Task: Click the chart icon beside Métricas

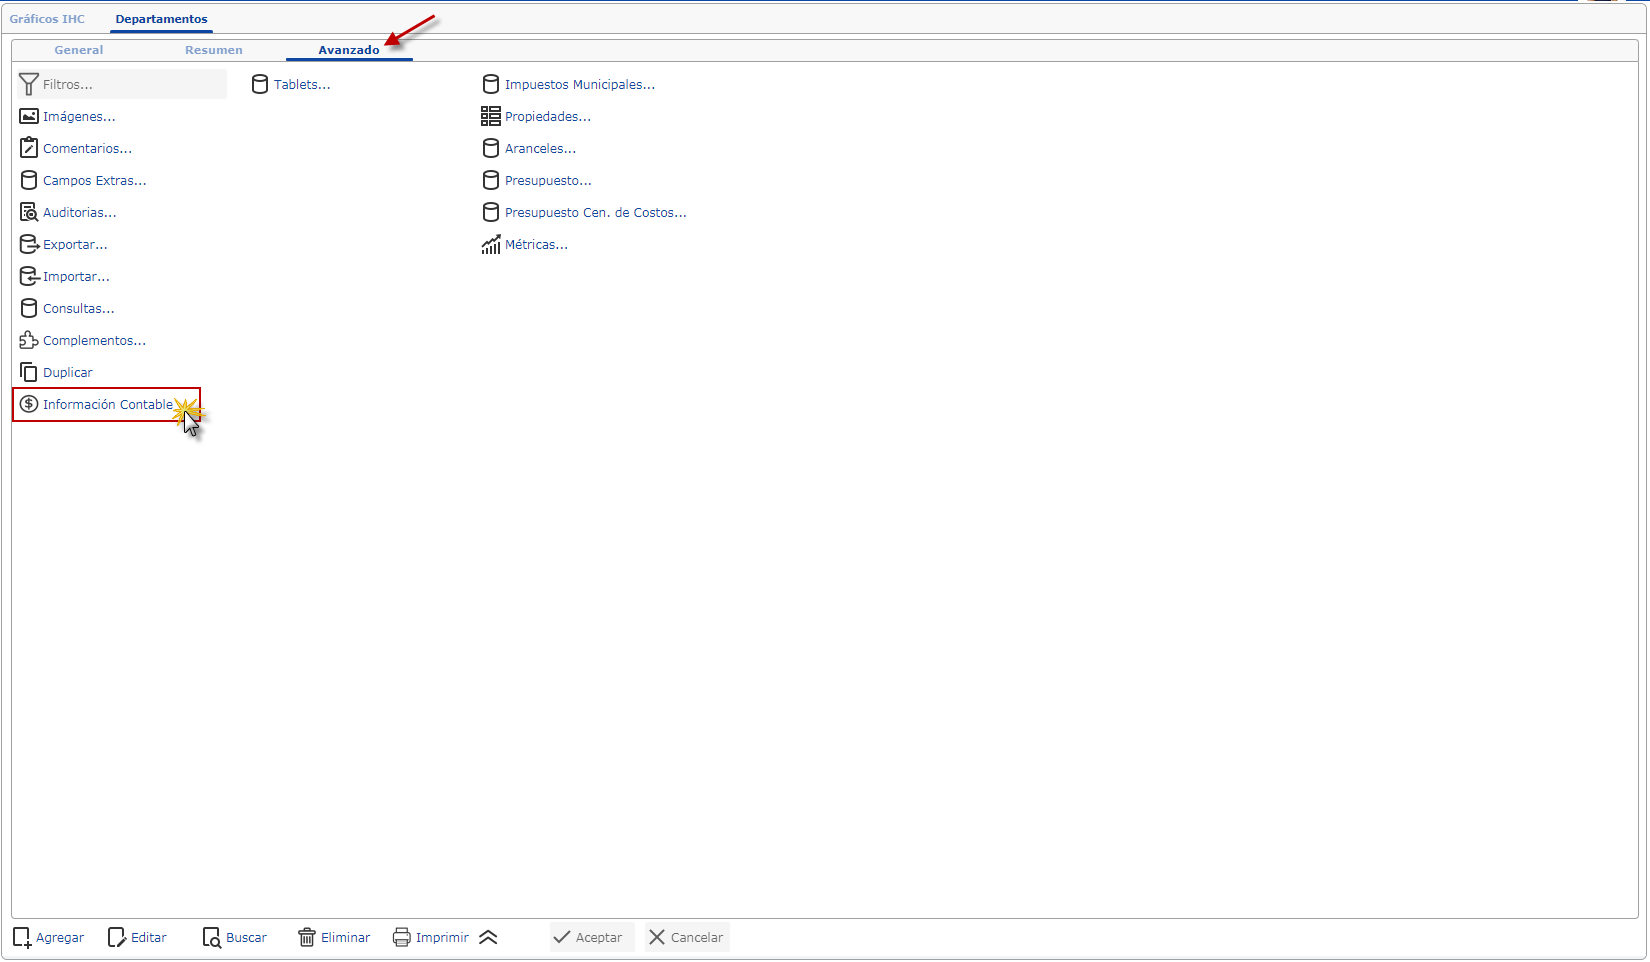Action: coord(491,245)
